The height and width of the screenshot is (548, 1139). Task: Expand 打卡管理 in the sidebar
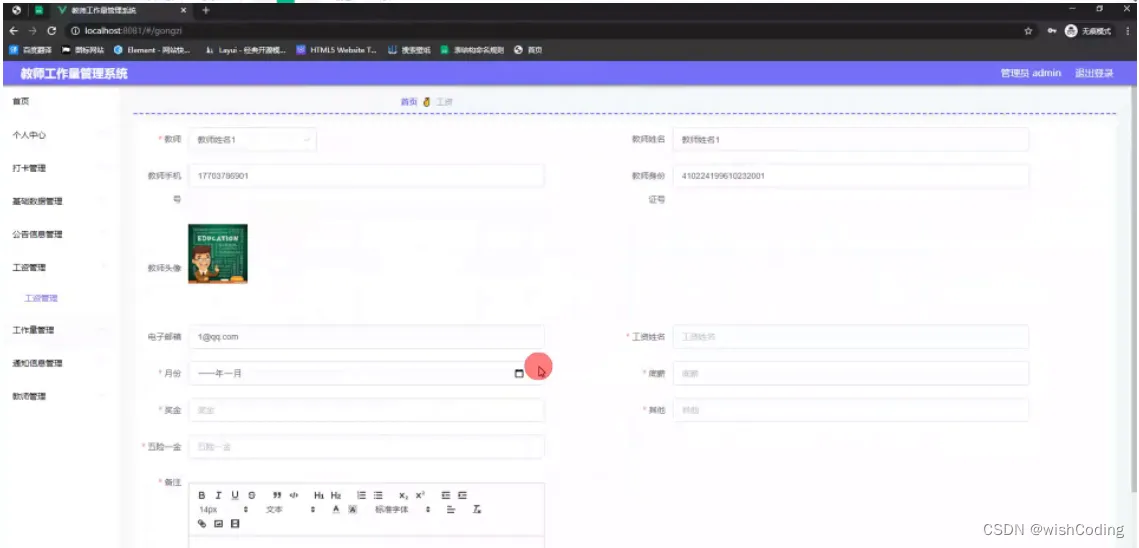(60, 168)
